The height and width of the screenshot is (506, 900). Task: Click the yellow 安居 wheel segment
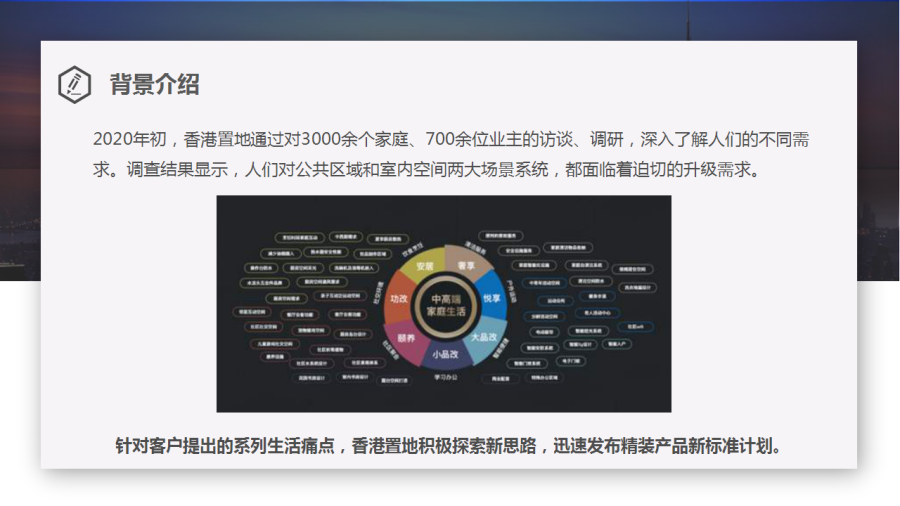424,264
